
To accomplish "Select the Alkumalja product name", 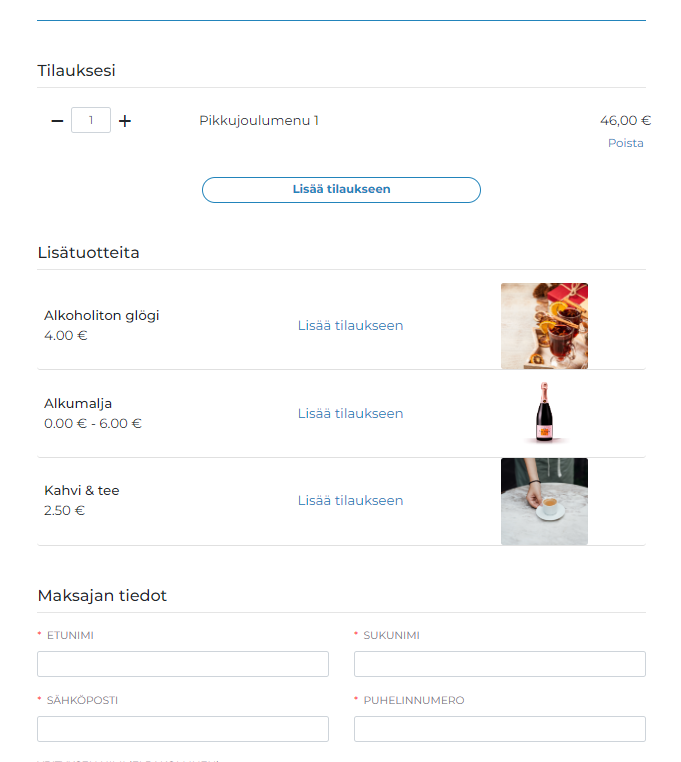I will pyautogui.click(x=78, y=403).
